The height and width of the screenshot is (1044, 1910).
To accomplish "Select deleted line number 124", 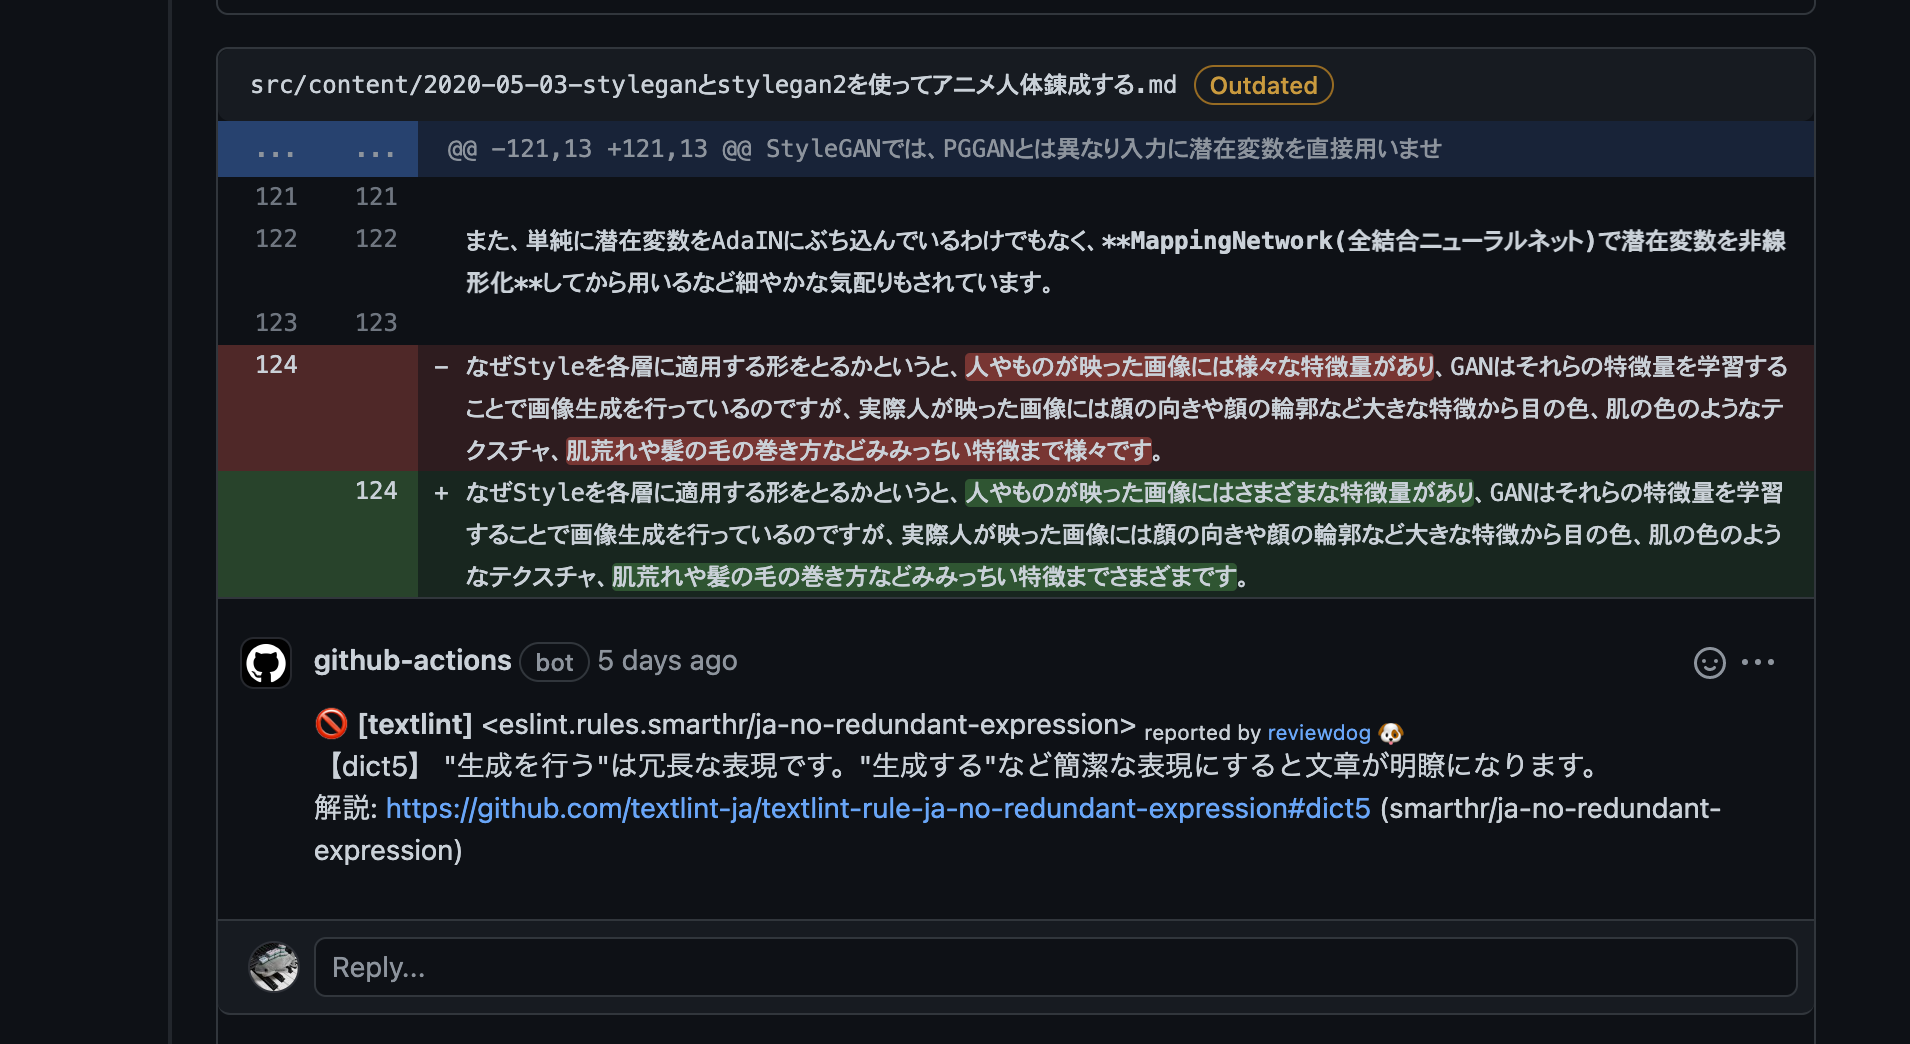I will 276,365.
